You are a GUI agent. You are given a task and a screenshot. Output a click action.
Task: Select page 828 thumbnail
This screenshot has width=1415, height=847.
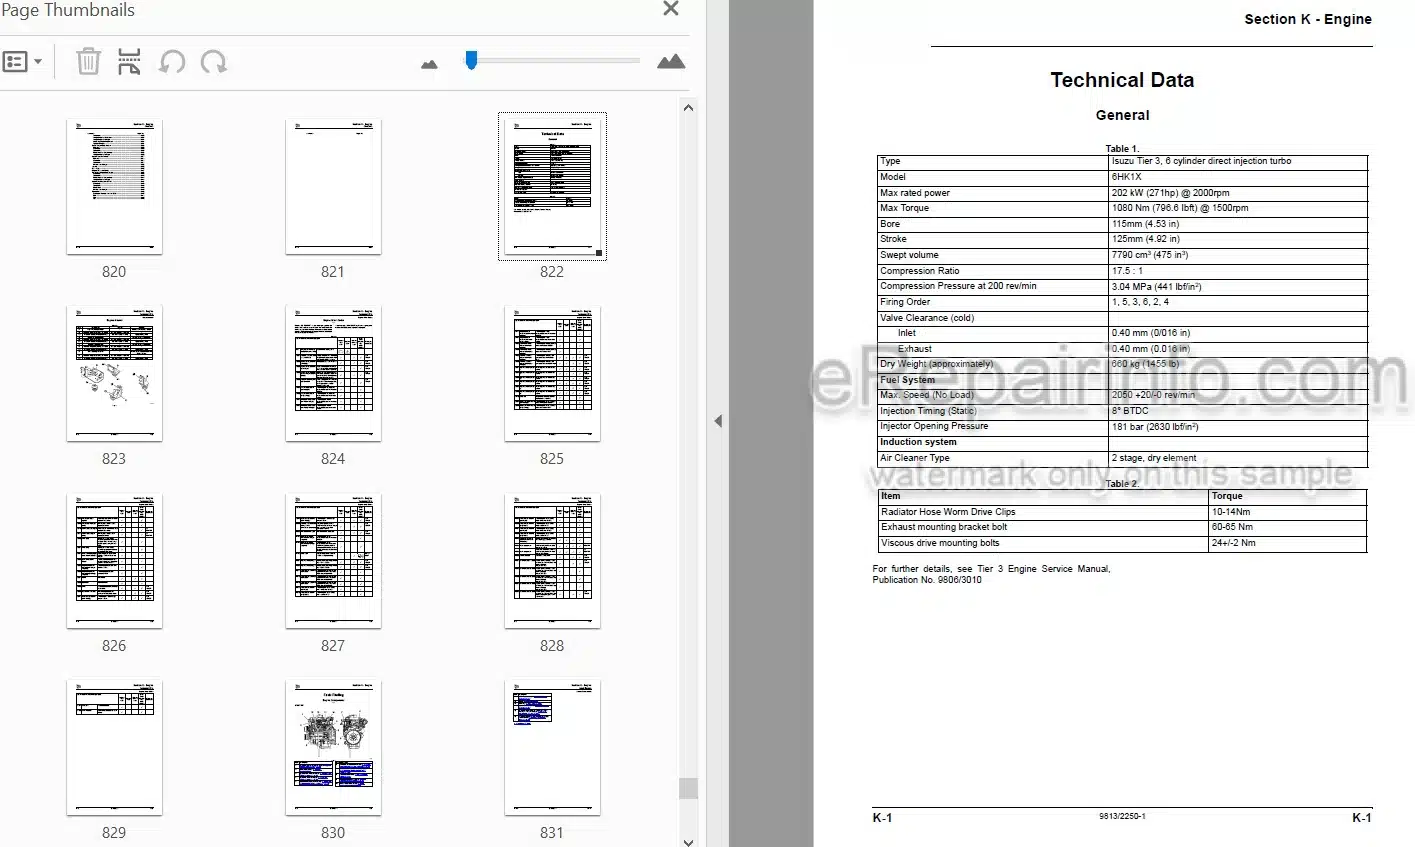tap(552, 560)
